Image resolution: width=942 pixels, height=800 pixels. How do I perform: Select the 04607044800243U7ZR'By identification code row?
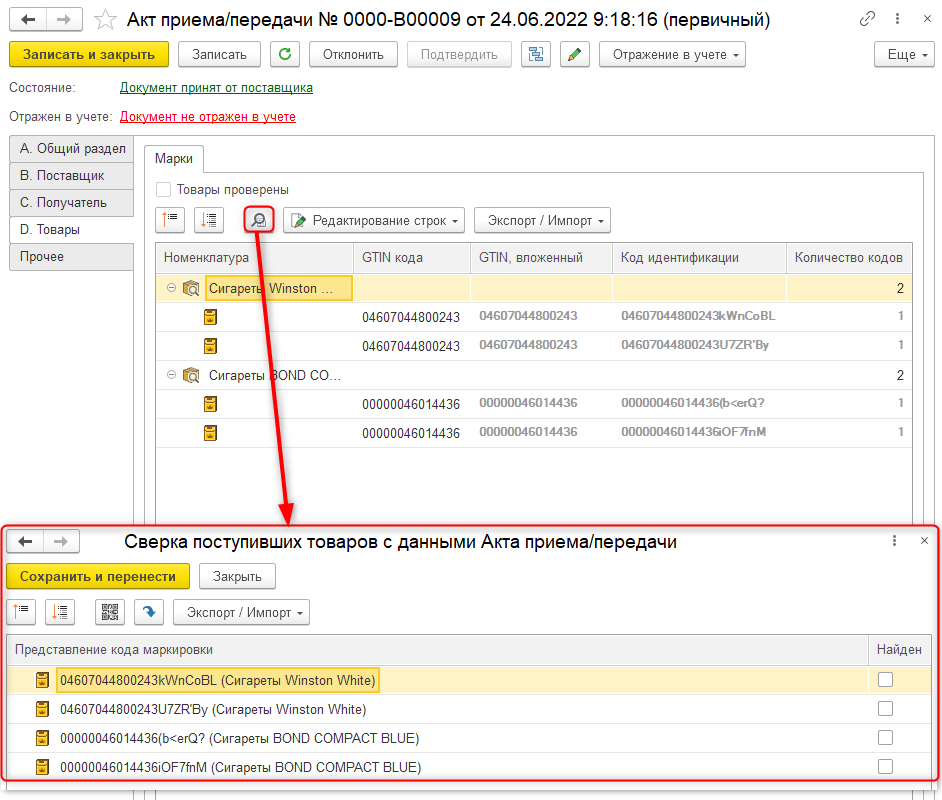533,345
